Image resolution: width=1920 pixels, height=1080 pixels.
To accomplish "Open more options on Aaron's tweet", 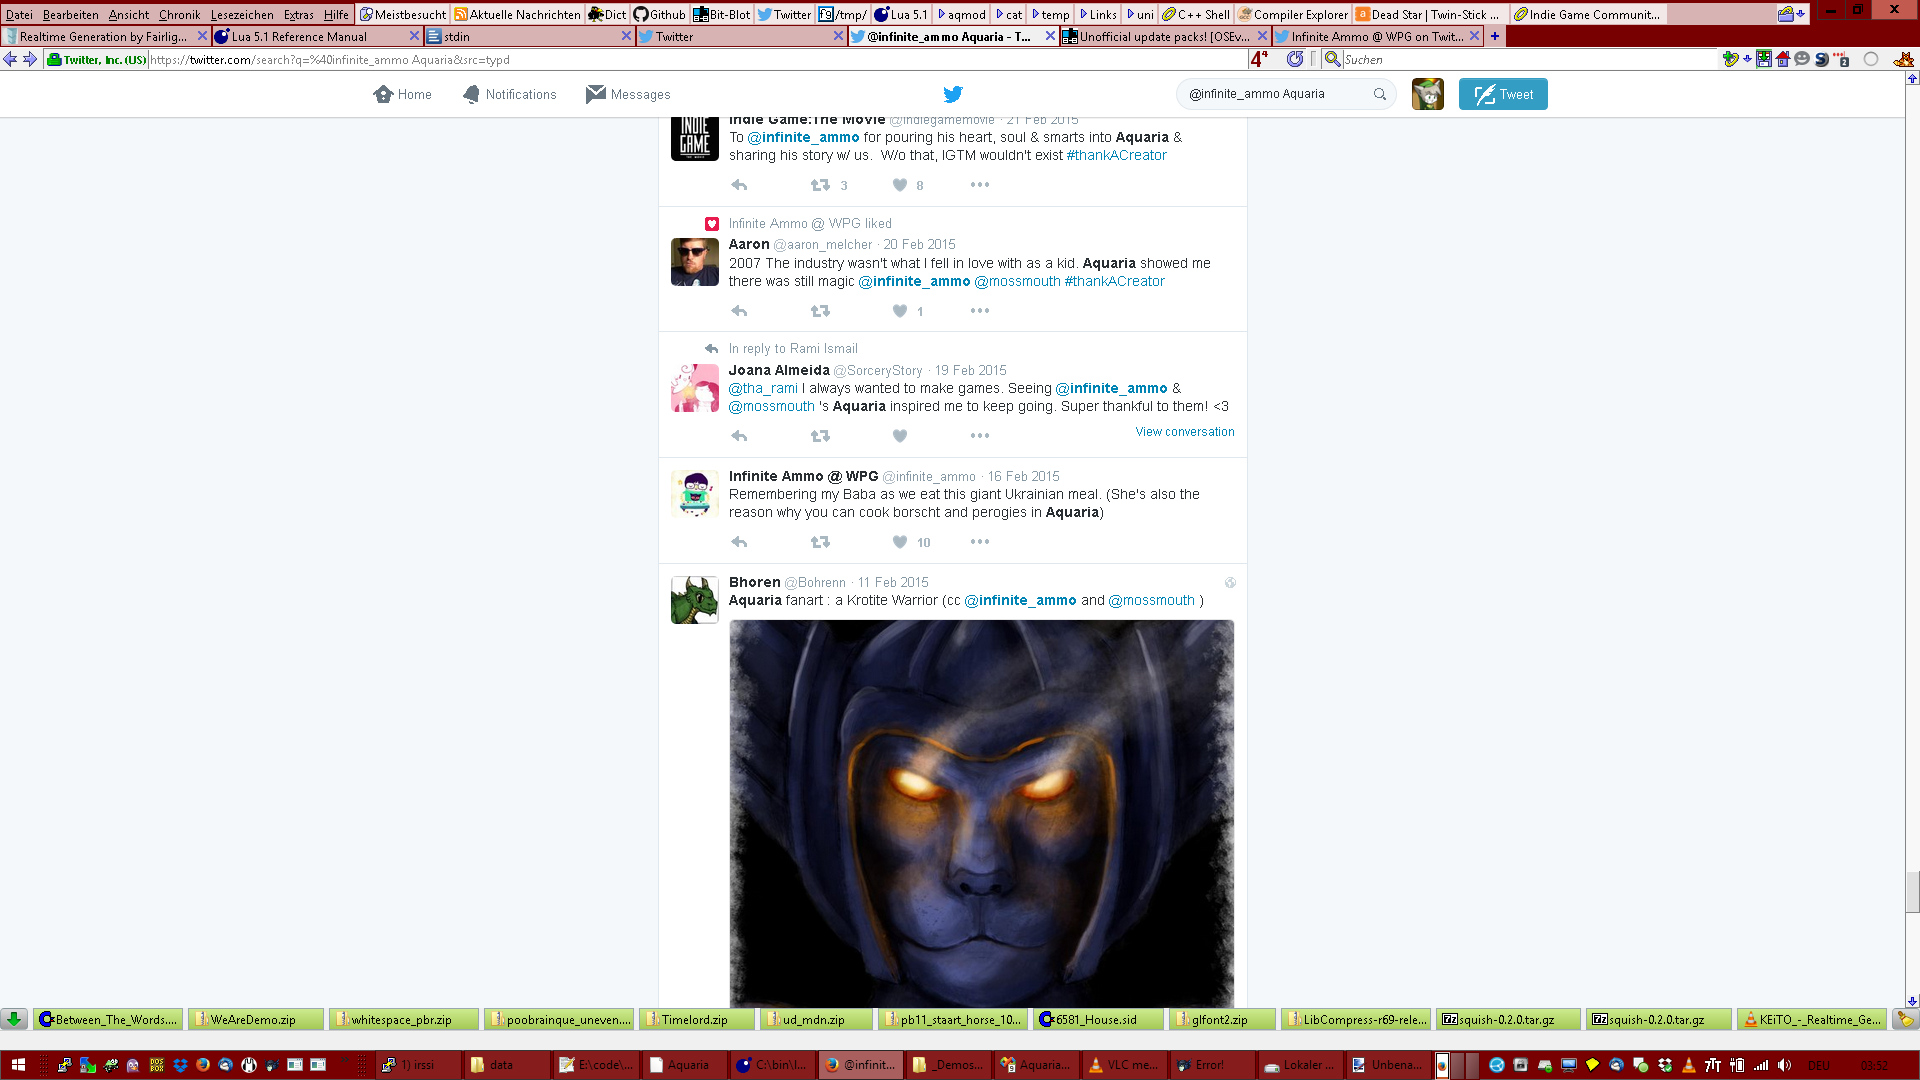I will pyautogui.click(x=980, y=311).
